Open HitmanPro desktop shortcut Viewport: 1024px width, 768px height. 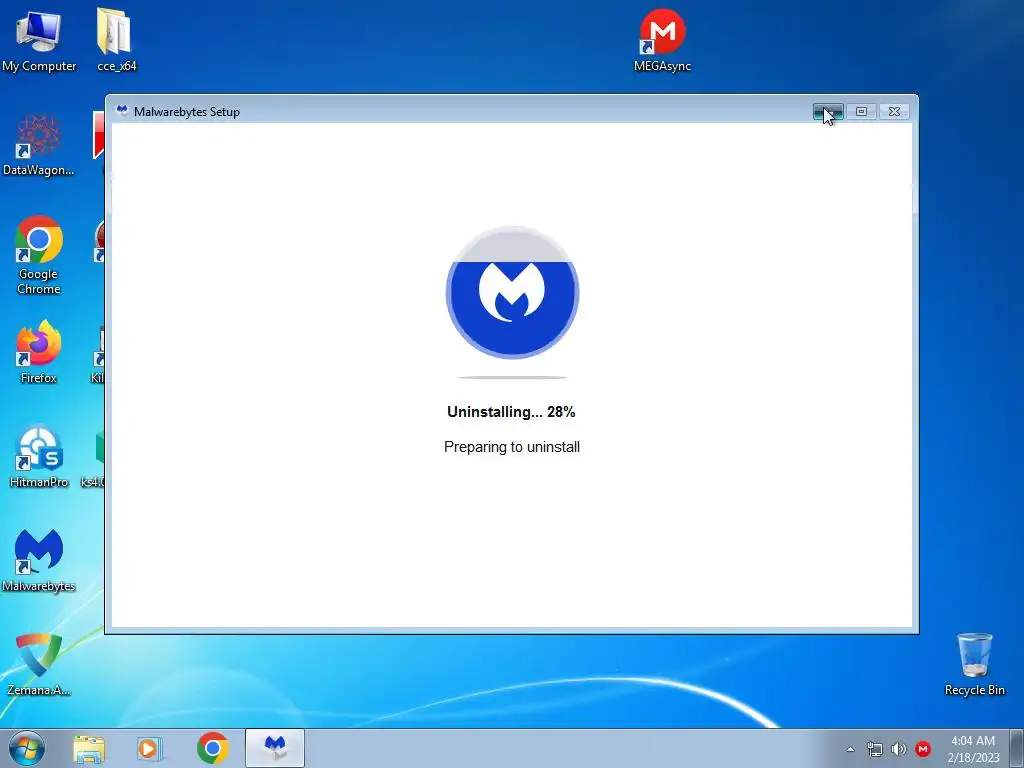pyautogui.click(x=39, y=457)
